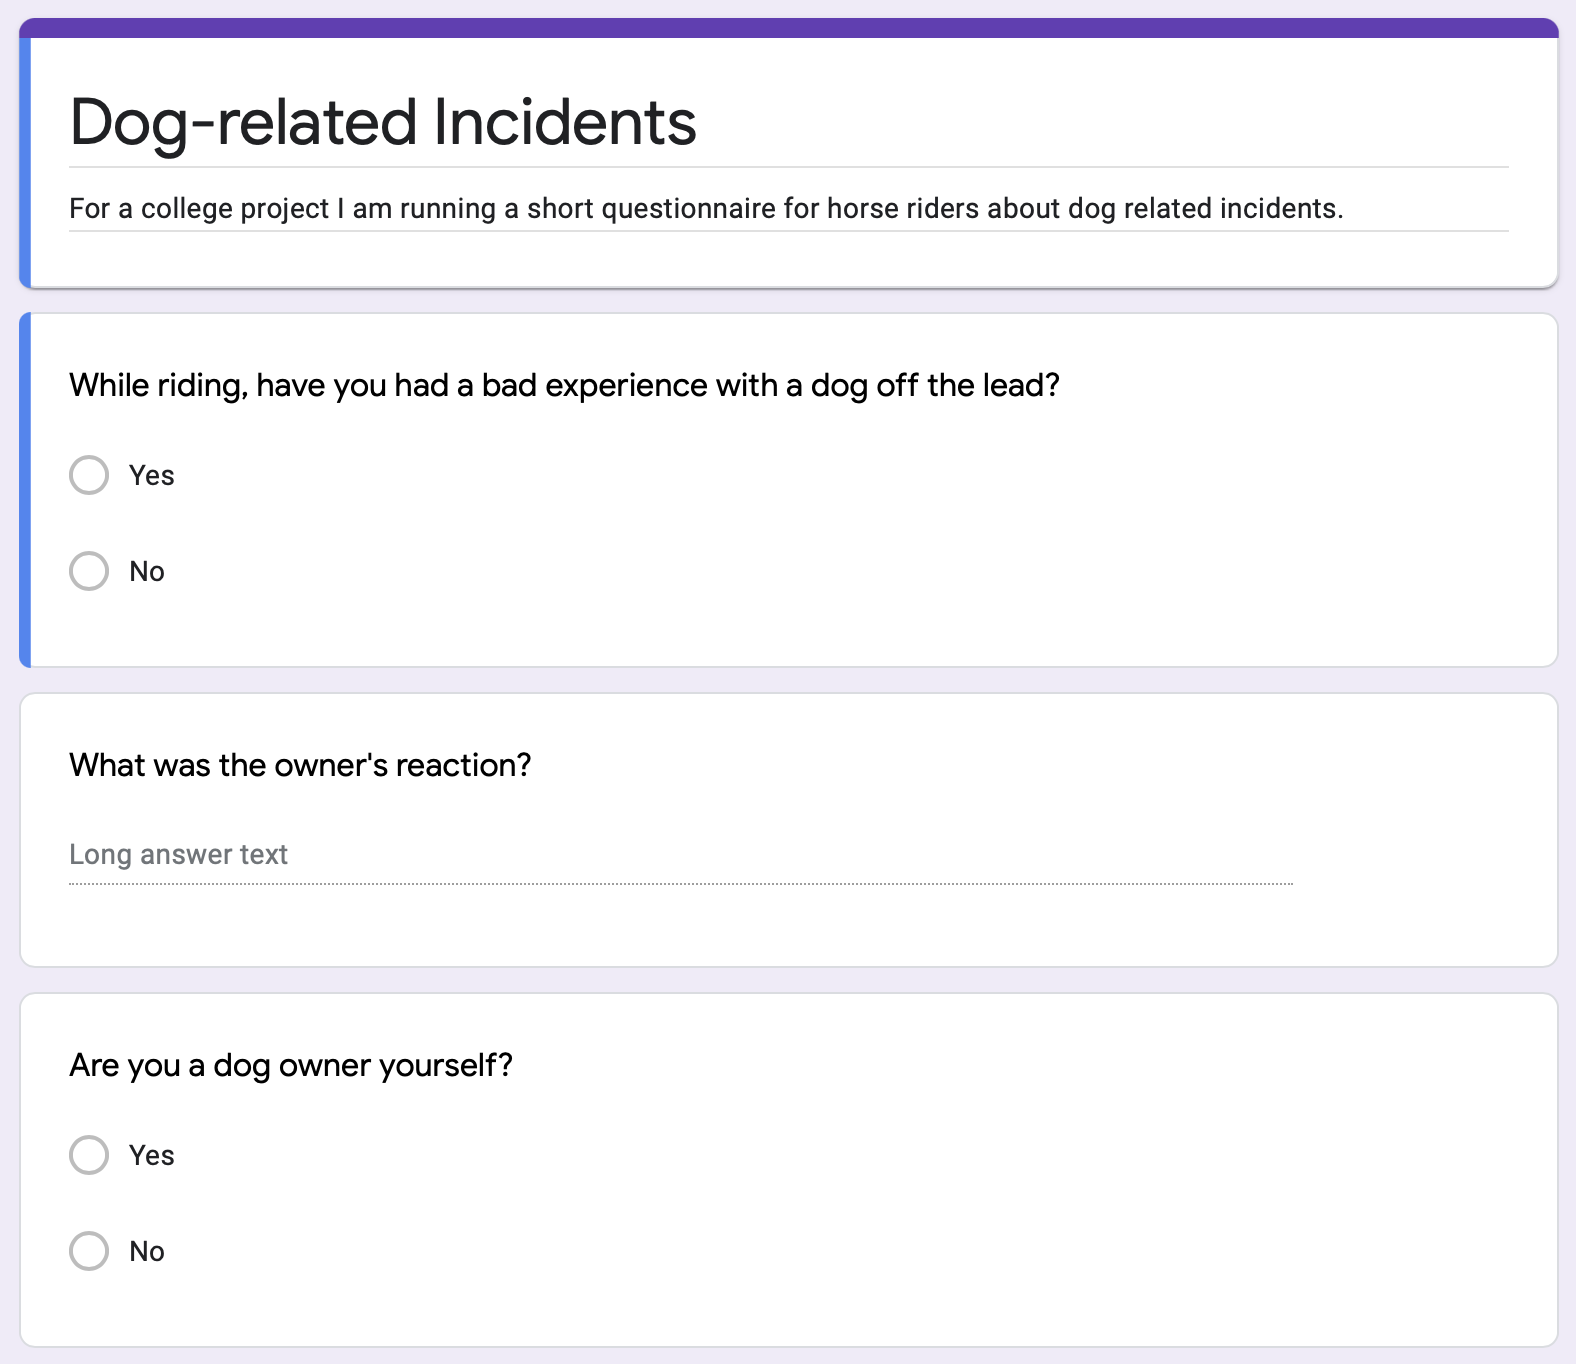The image size is (1576, 1364).
Task: Choose No radio circle for dog owner question
Action: 89,1251
